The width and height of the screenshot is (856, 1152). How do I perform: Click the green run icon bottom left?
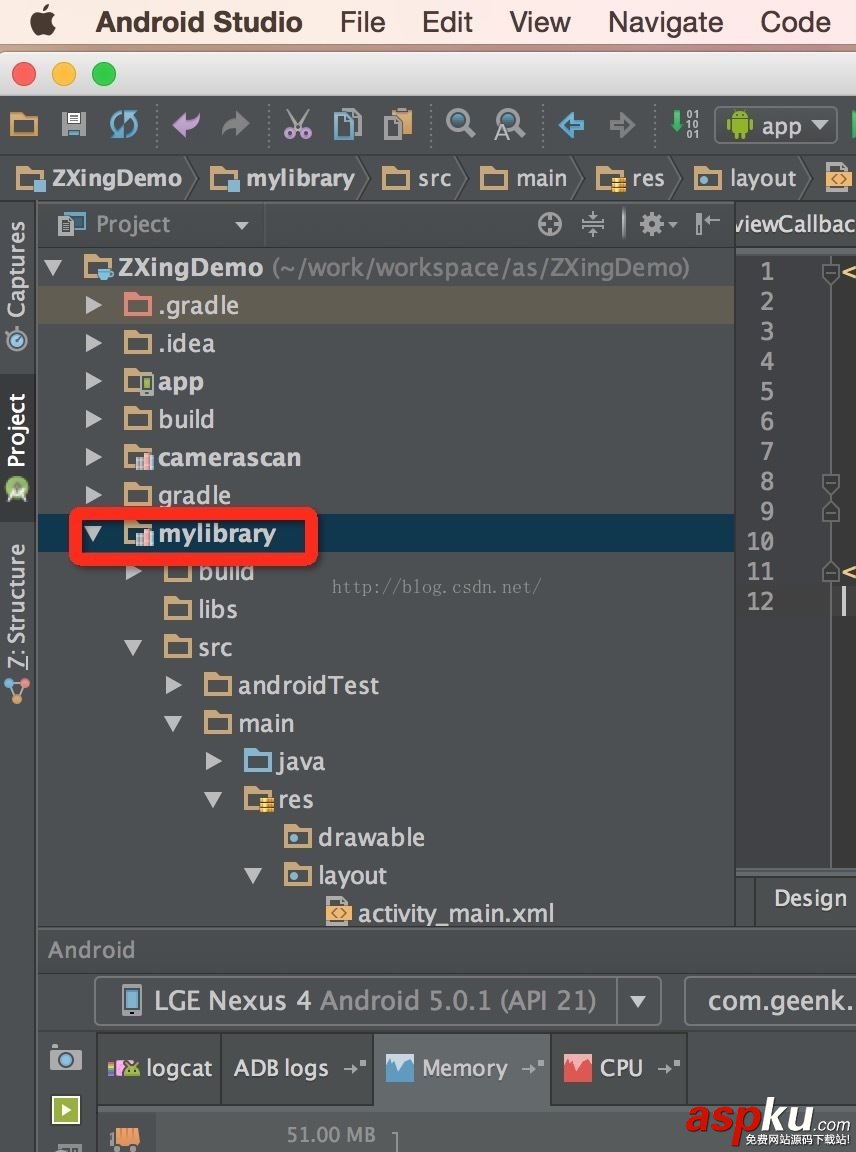[x=65, y=1110]
